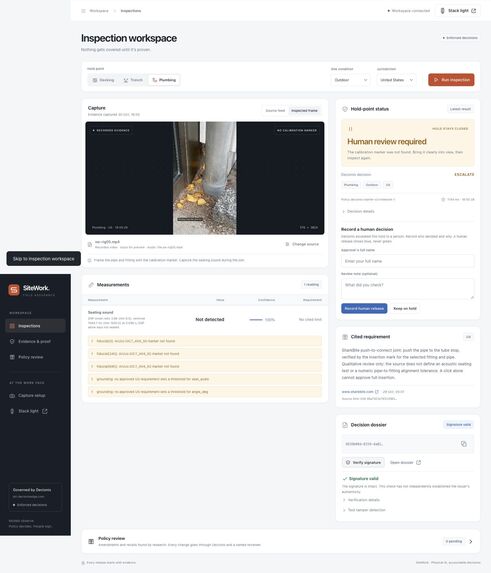Viewport: 491px width, 573px height.
Task: Open Capture setup in the sidebar
Action: pyautogui.click(x=35, y=395)
